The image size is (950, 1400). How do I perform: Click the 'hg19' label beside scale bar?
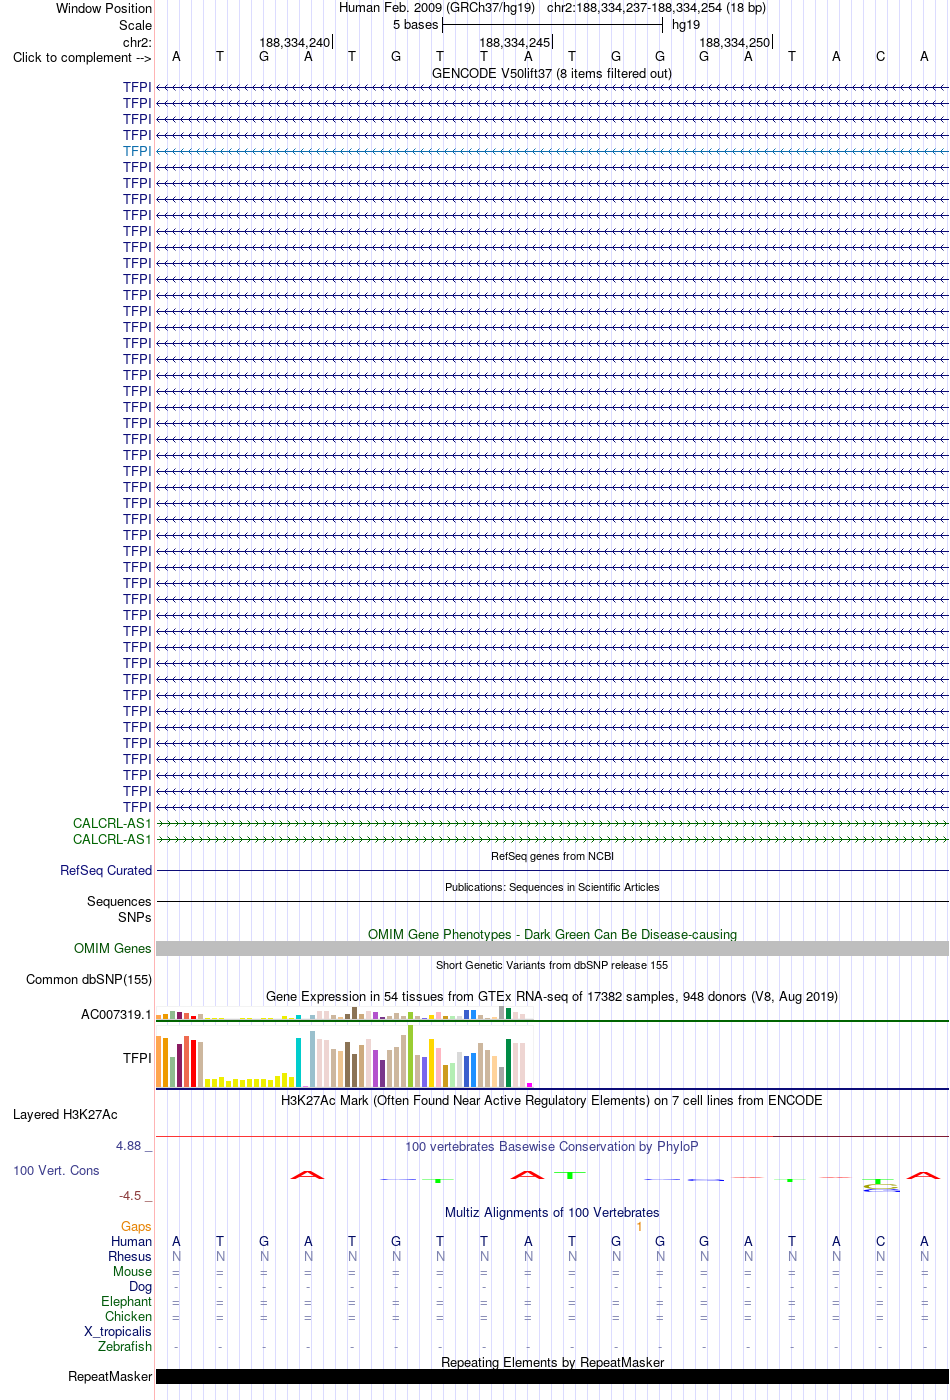coord(686,25)
